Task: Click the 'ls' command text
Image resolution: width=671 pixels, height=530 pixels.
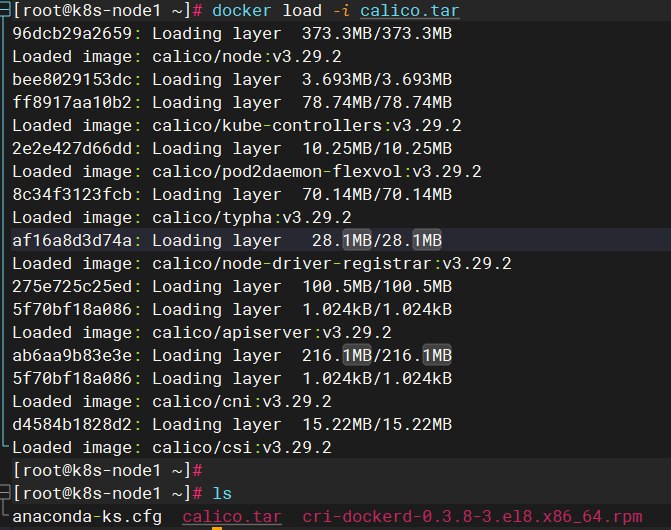Action: (x=222, y=494)
